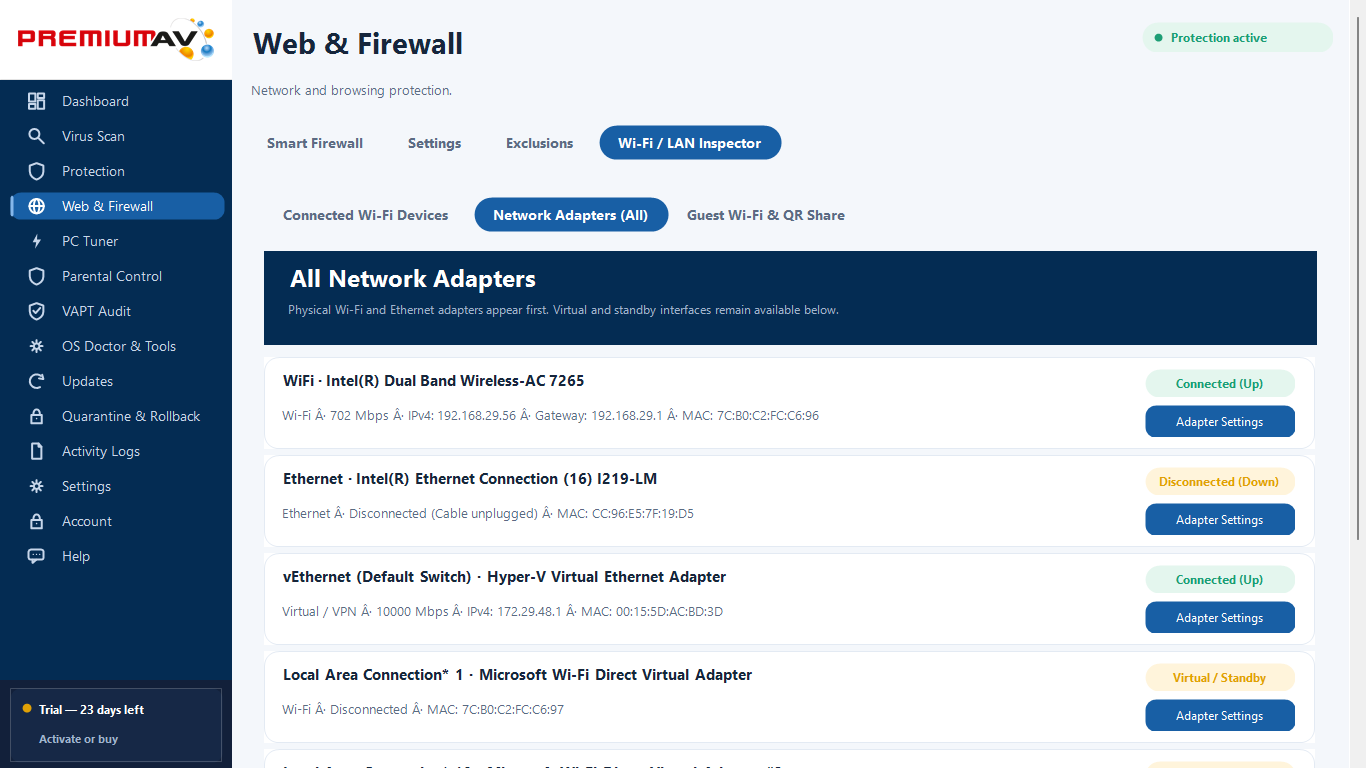This screenshot has width=1366, height=768.
Task: Click the All Network Adapters heading
Action: point(413,279)
